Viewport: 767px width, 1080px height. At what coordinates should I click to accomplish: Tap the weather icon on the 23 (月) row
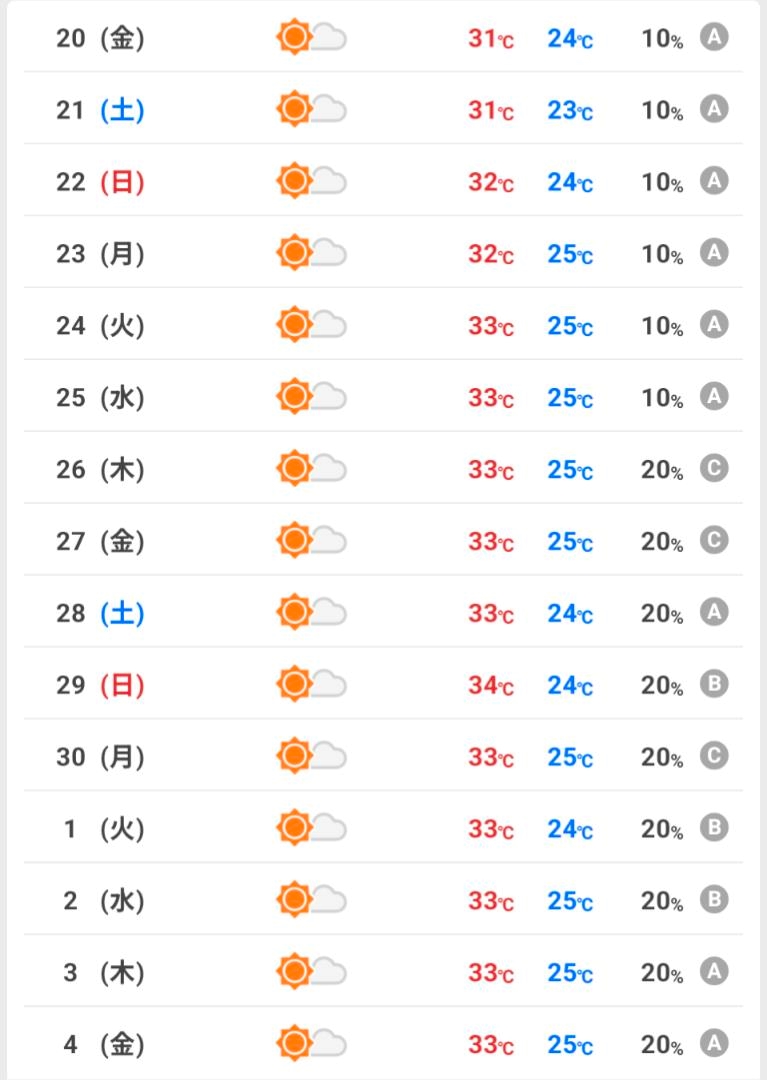[311, 253]
